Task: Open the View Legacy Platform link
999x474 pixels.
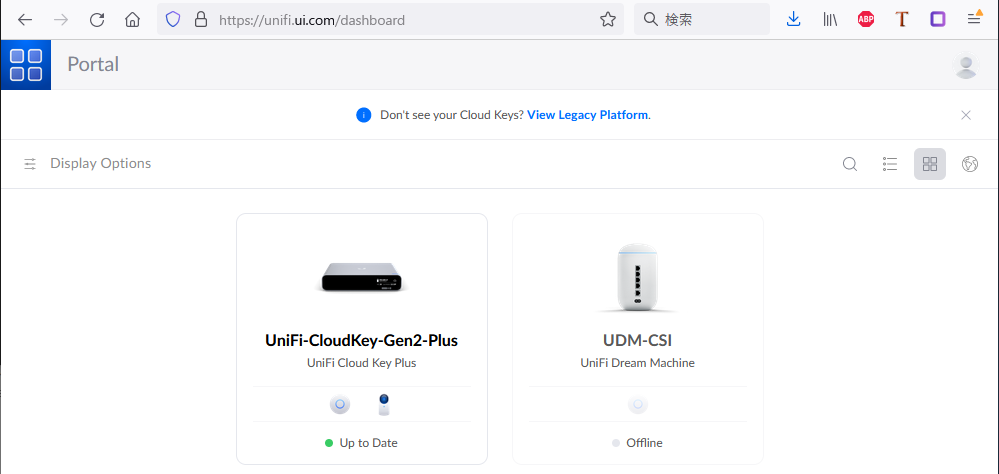Action: click(x=587, y=115)
